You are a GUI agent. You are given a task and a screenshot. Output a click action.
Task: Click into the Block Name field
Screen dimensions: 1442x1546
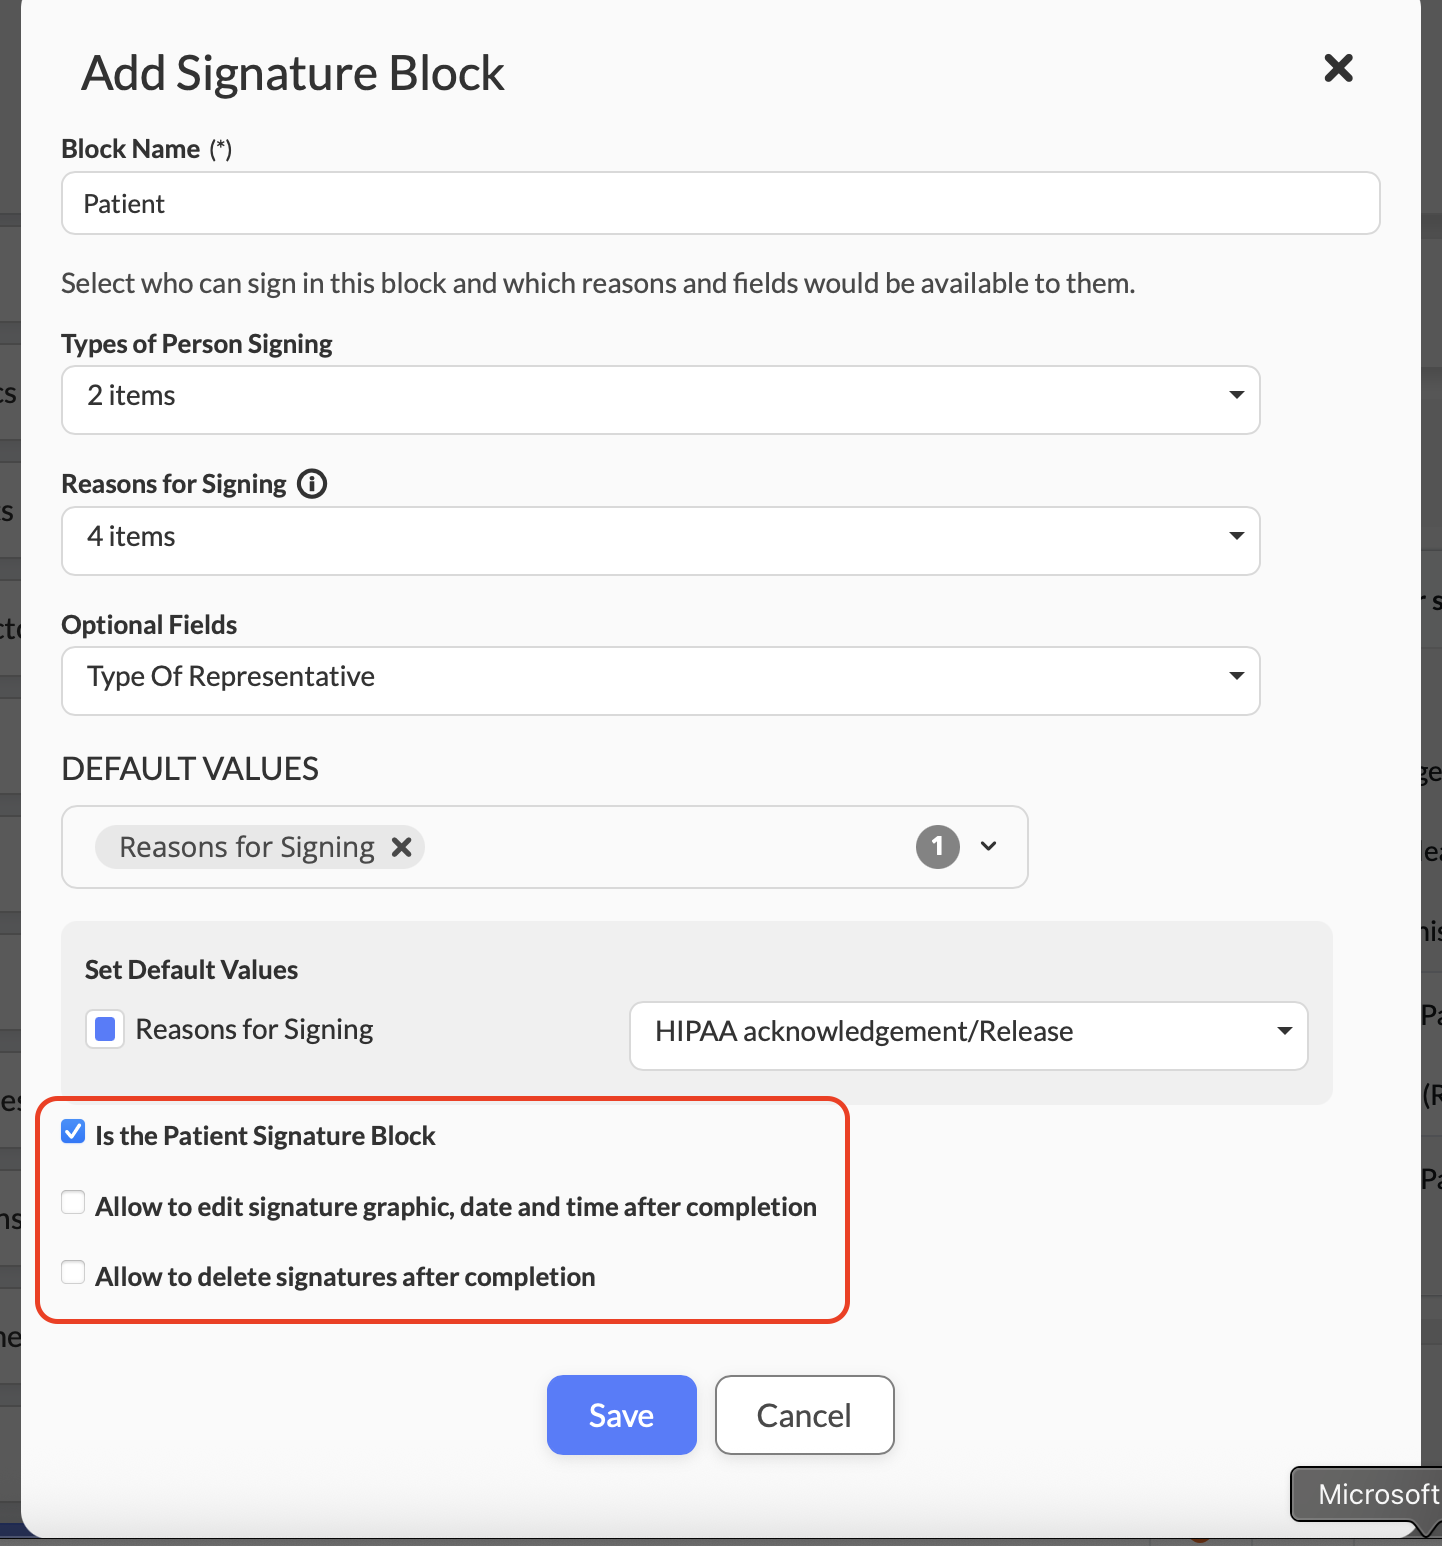pyautogui.click(x=720, y=203)
